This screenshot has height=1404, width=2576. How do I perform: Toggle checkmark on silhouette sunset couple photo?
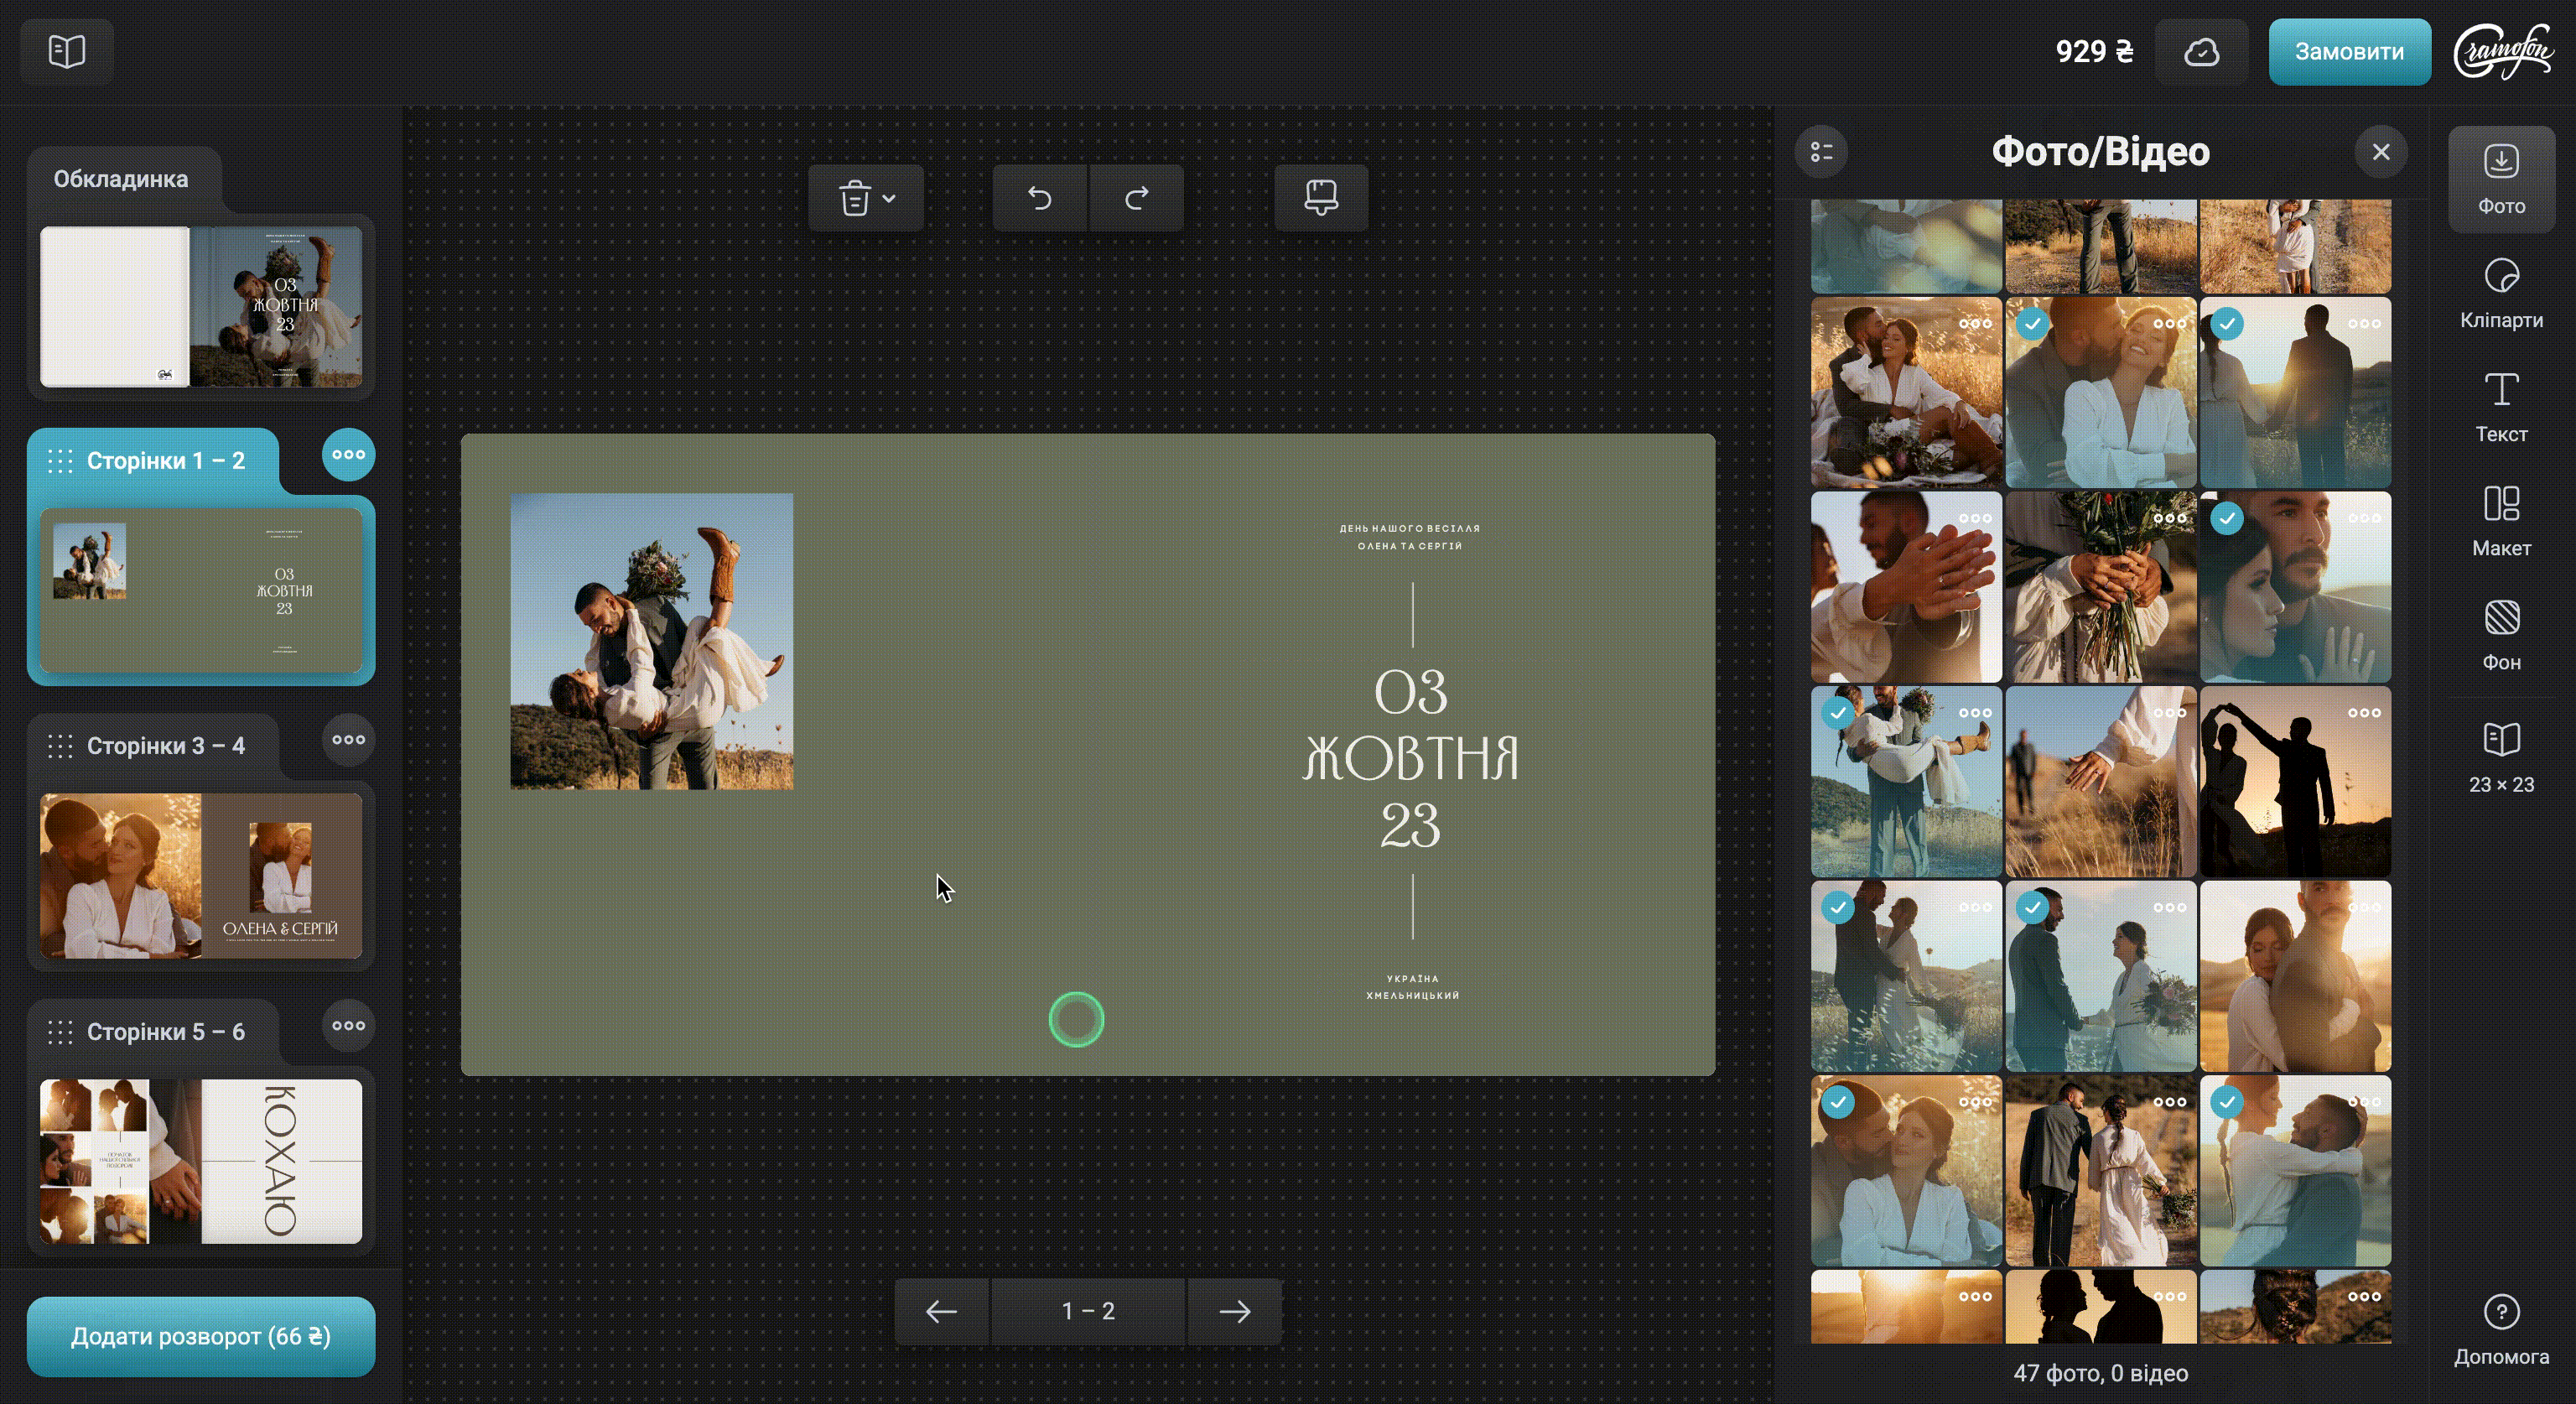pos(2227,324)
